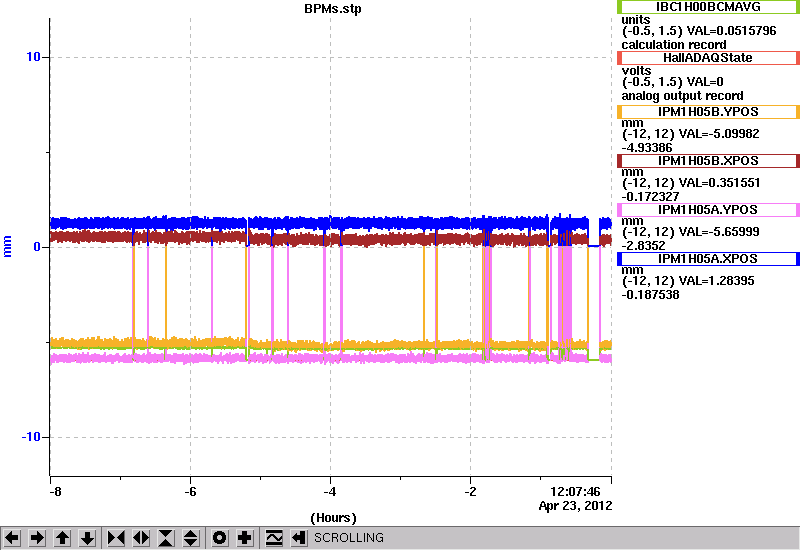
Task: Click the -0.172327 value under IPM1H05B.XPOS
Action: click(x=650, y=197)
